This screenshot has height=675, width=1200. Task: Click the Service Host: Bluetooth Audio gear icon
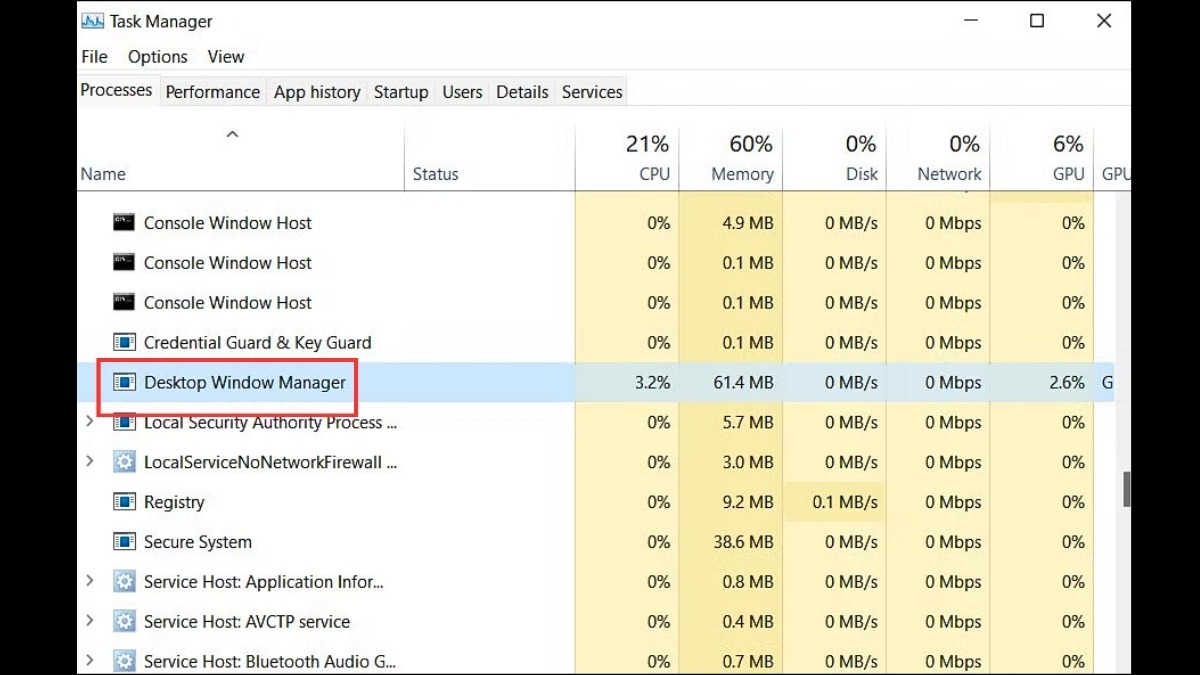pyautogui.click(x=124, y=662)
